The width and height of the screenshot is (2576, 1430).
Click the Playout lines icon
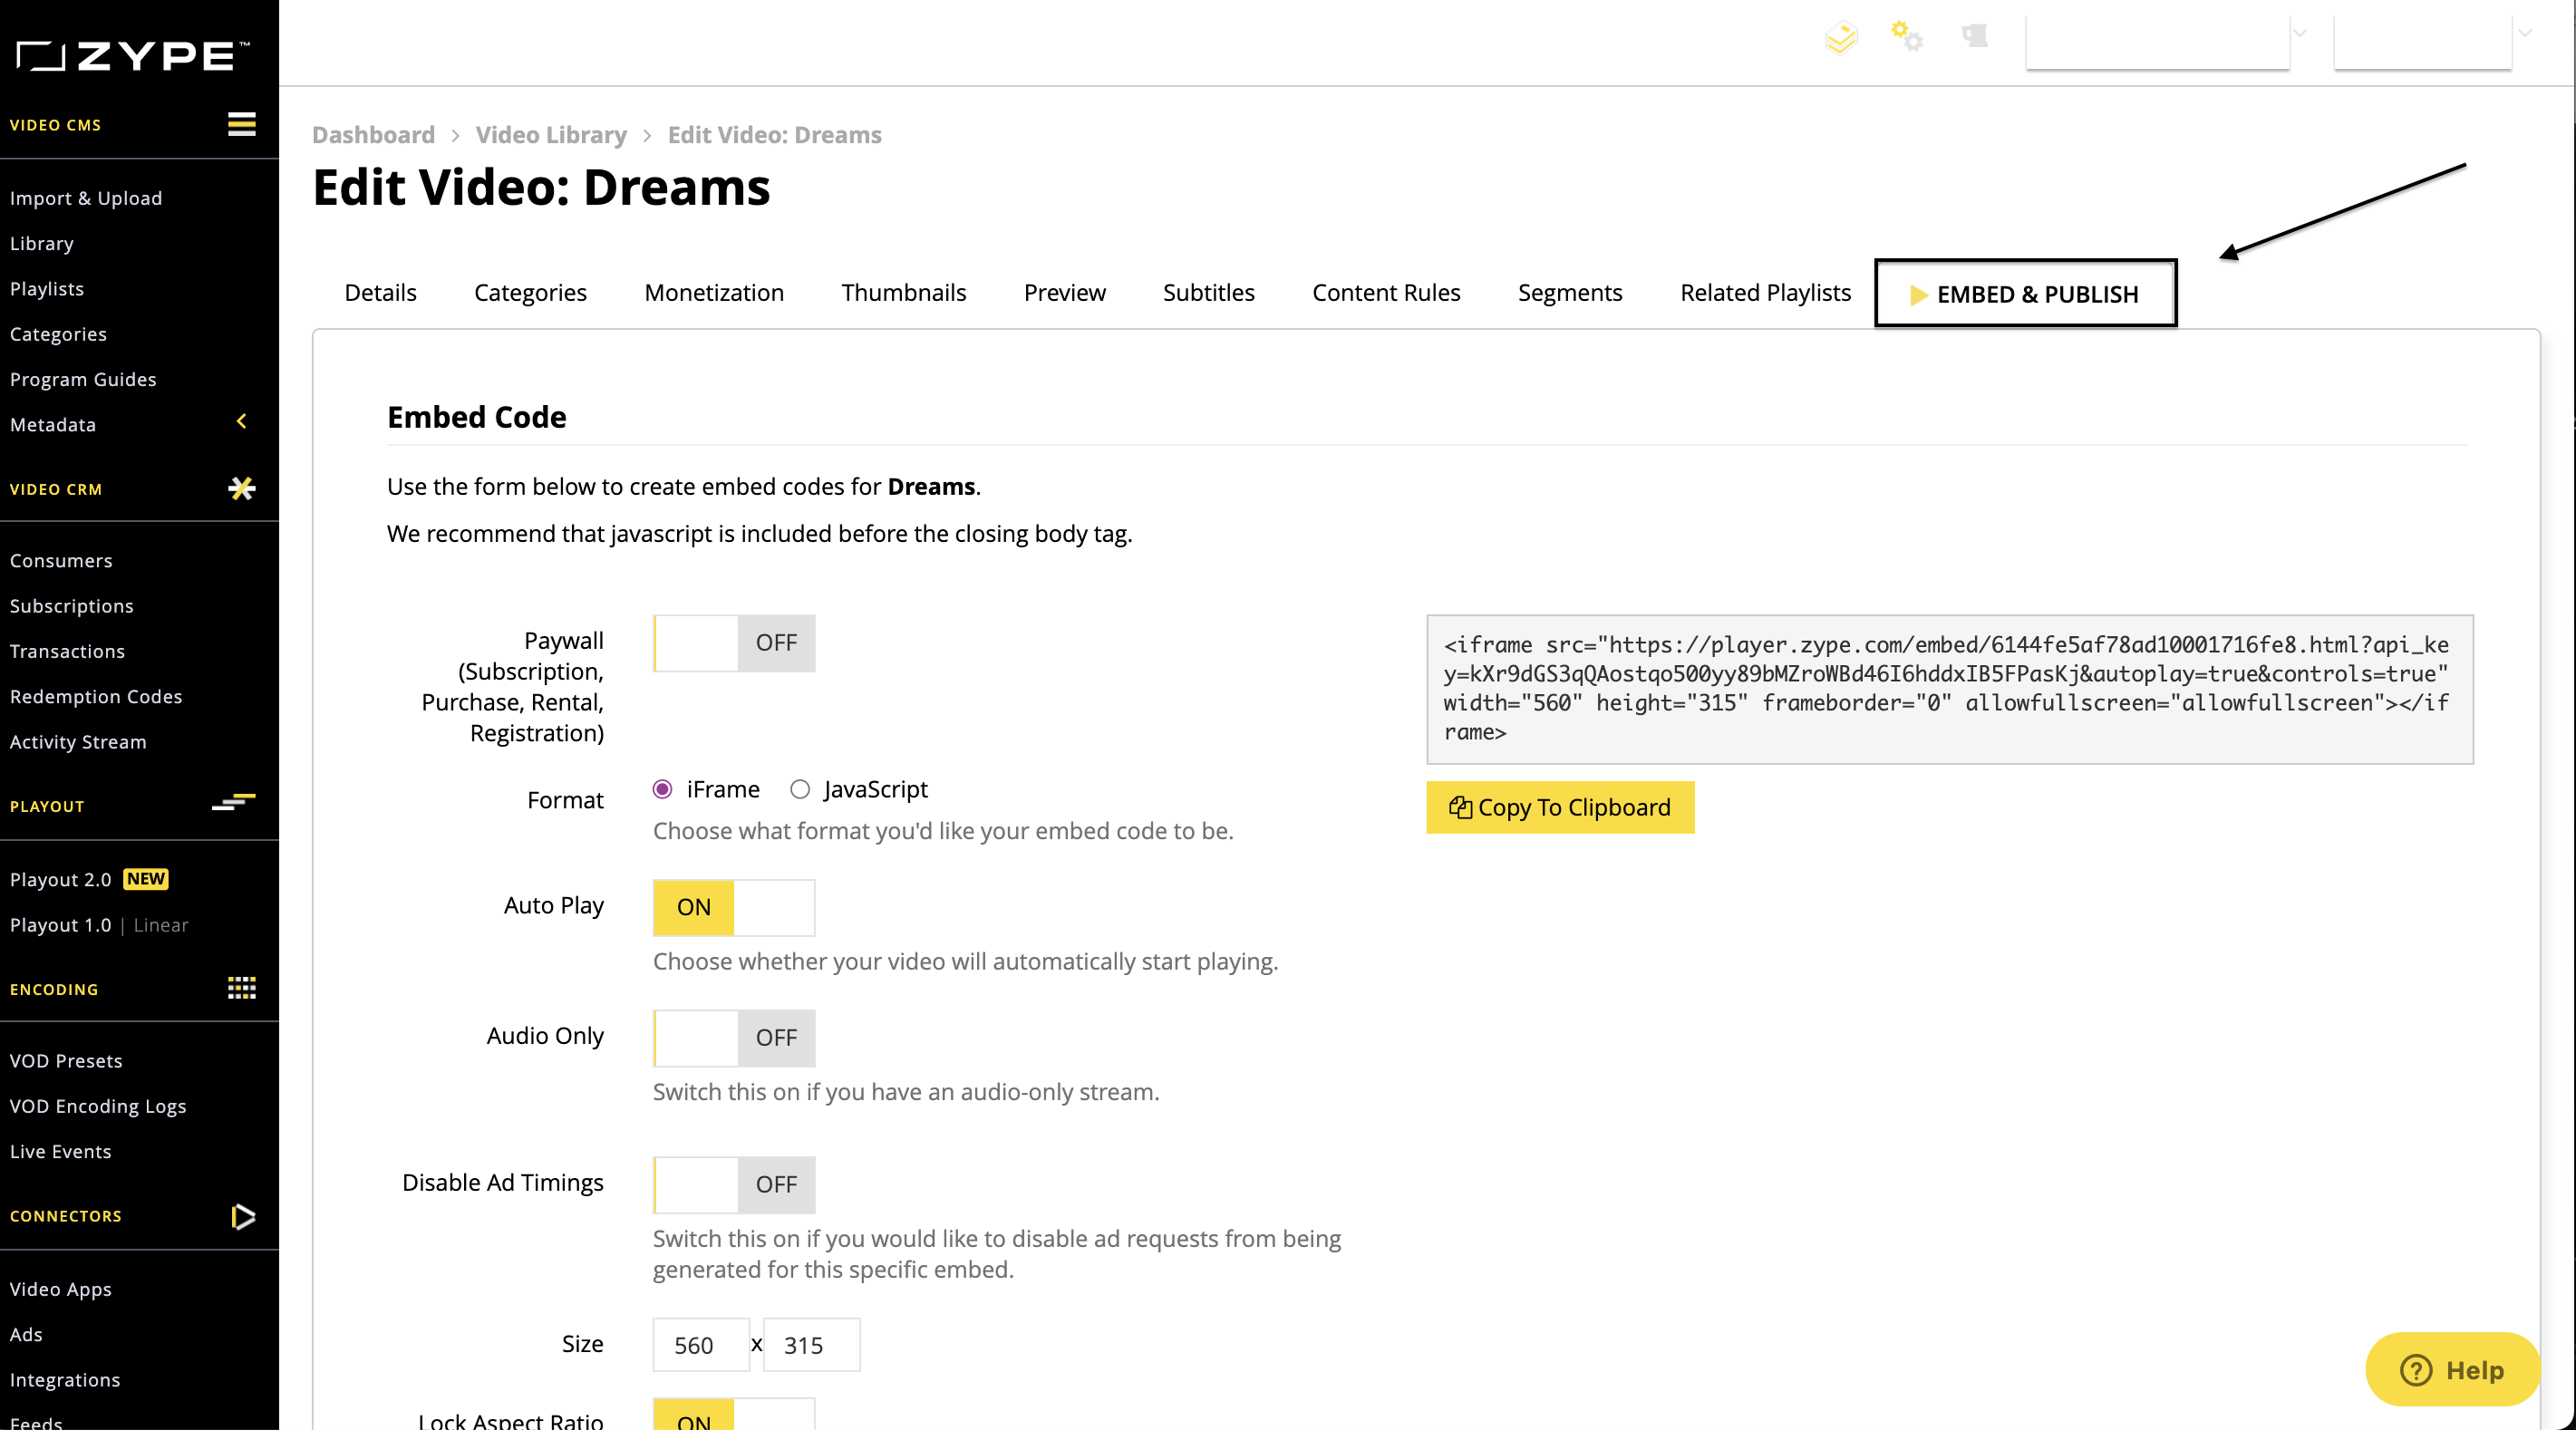click(234, 802)
